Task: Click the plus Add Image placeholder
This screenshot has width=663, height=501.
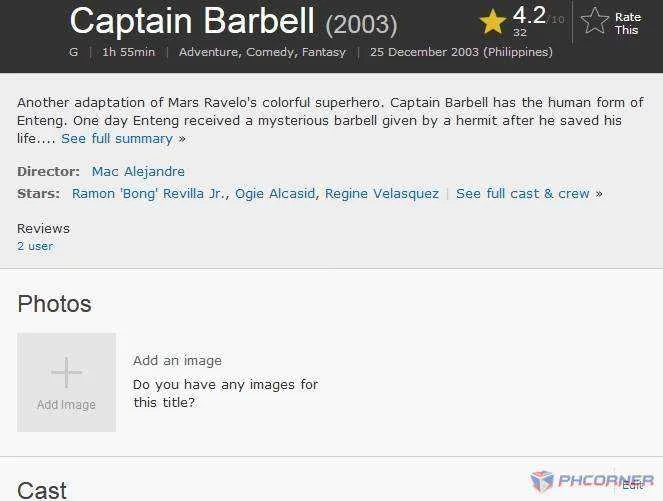Action: click(66, 382)
